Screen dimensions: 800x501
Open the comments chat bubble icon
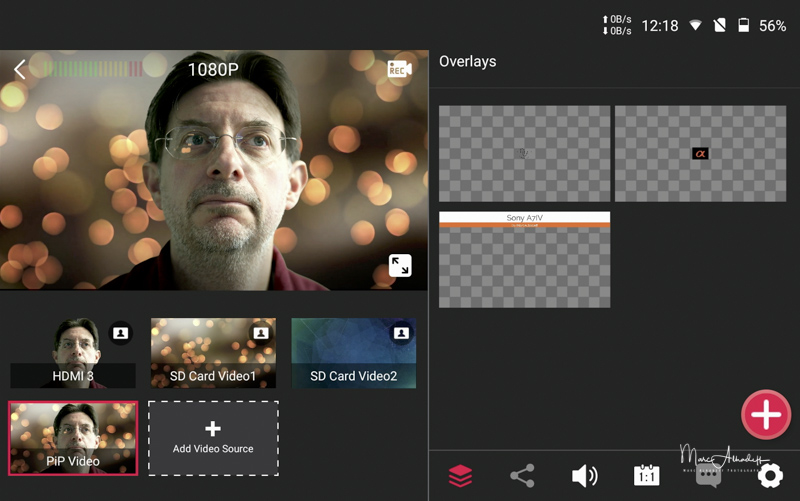708,476
